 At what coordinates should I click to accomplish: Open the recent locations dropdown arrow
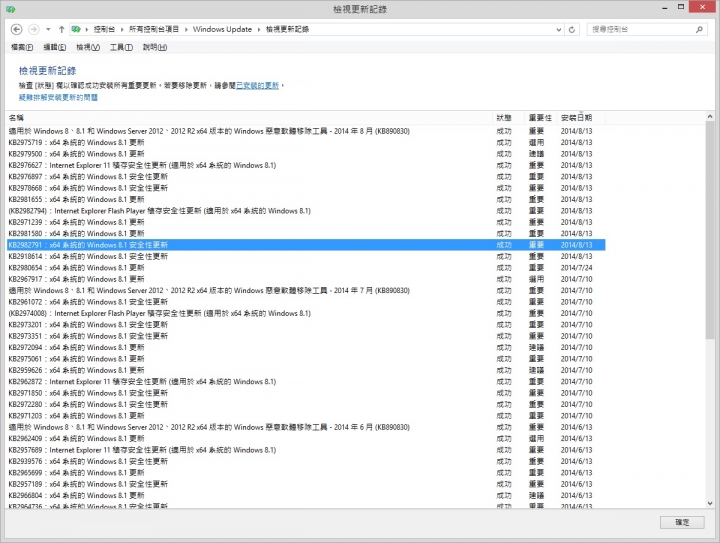[x=48, y=29]
